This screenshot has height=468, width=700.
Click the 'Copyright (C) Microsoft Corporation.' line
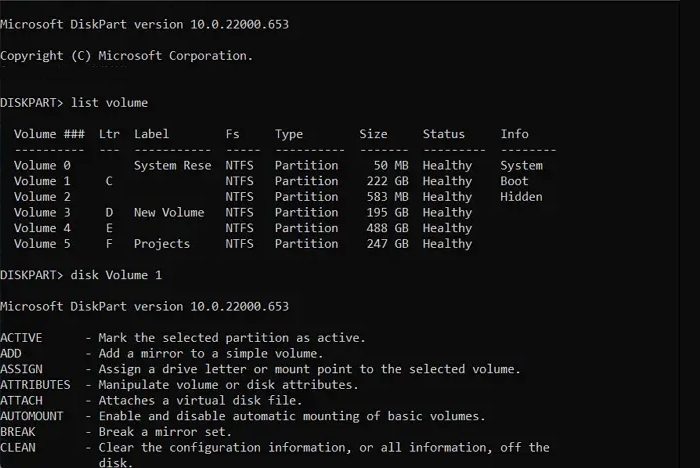(126, 56)
